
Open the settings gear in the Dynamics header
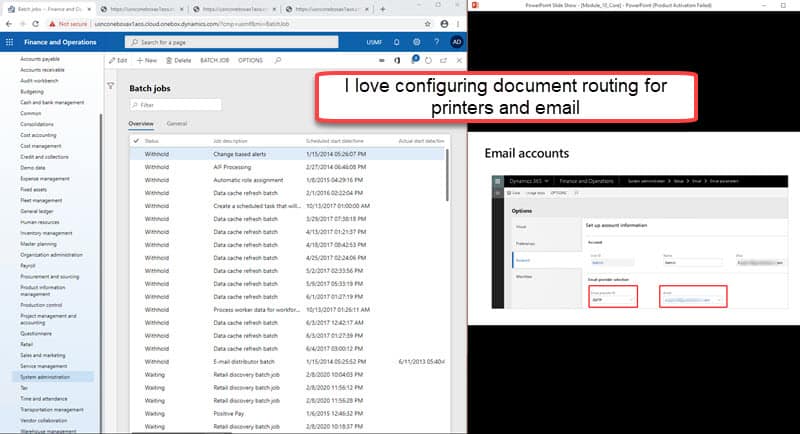coord(417,42)
